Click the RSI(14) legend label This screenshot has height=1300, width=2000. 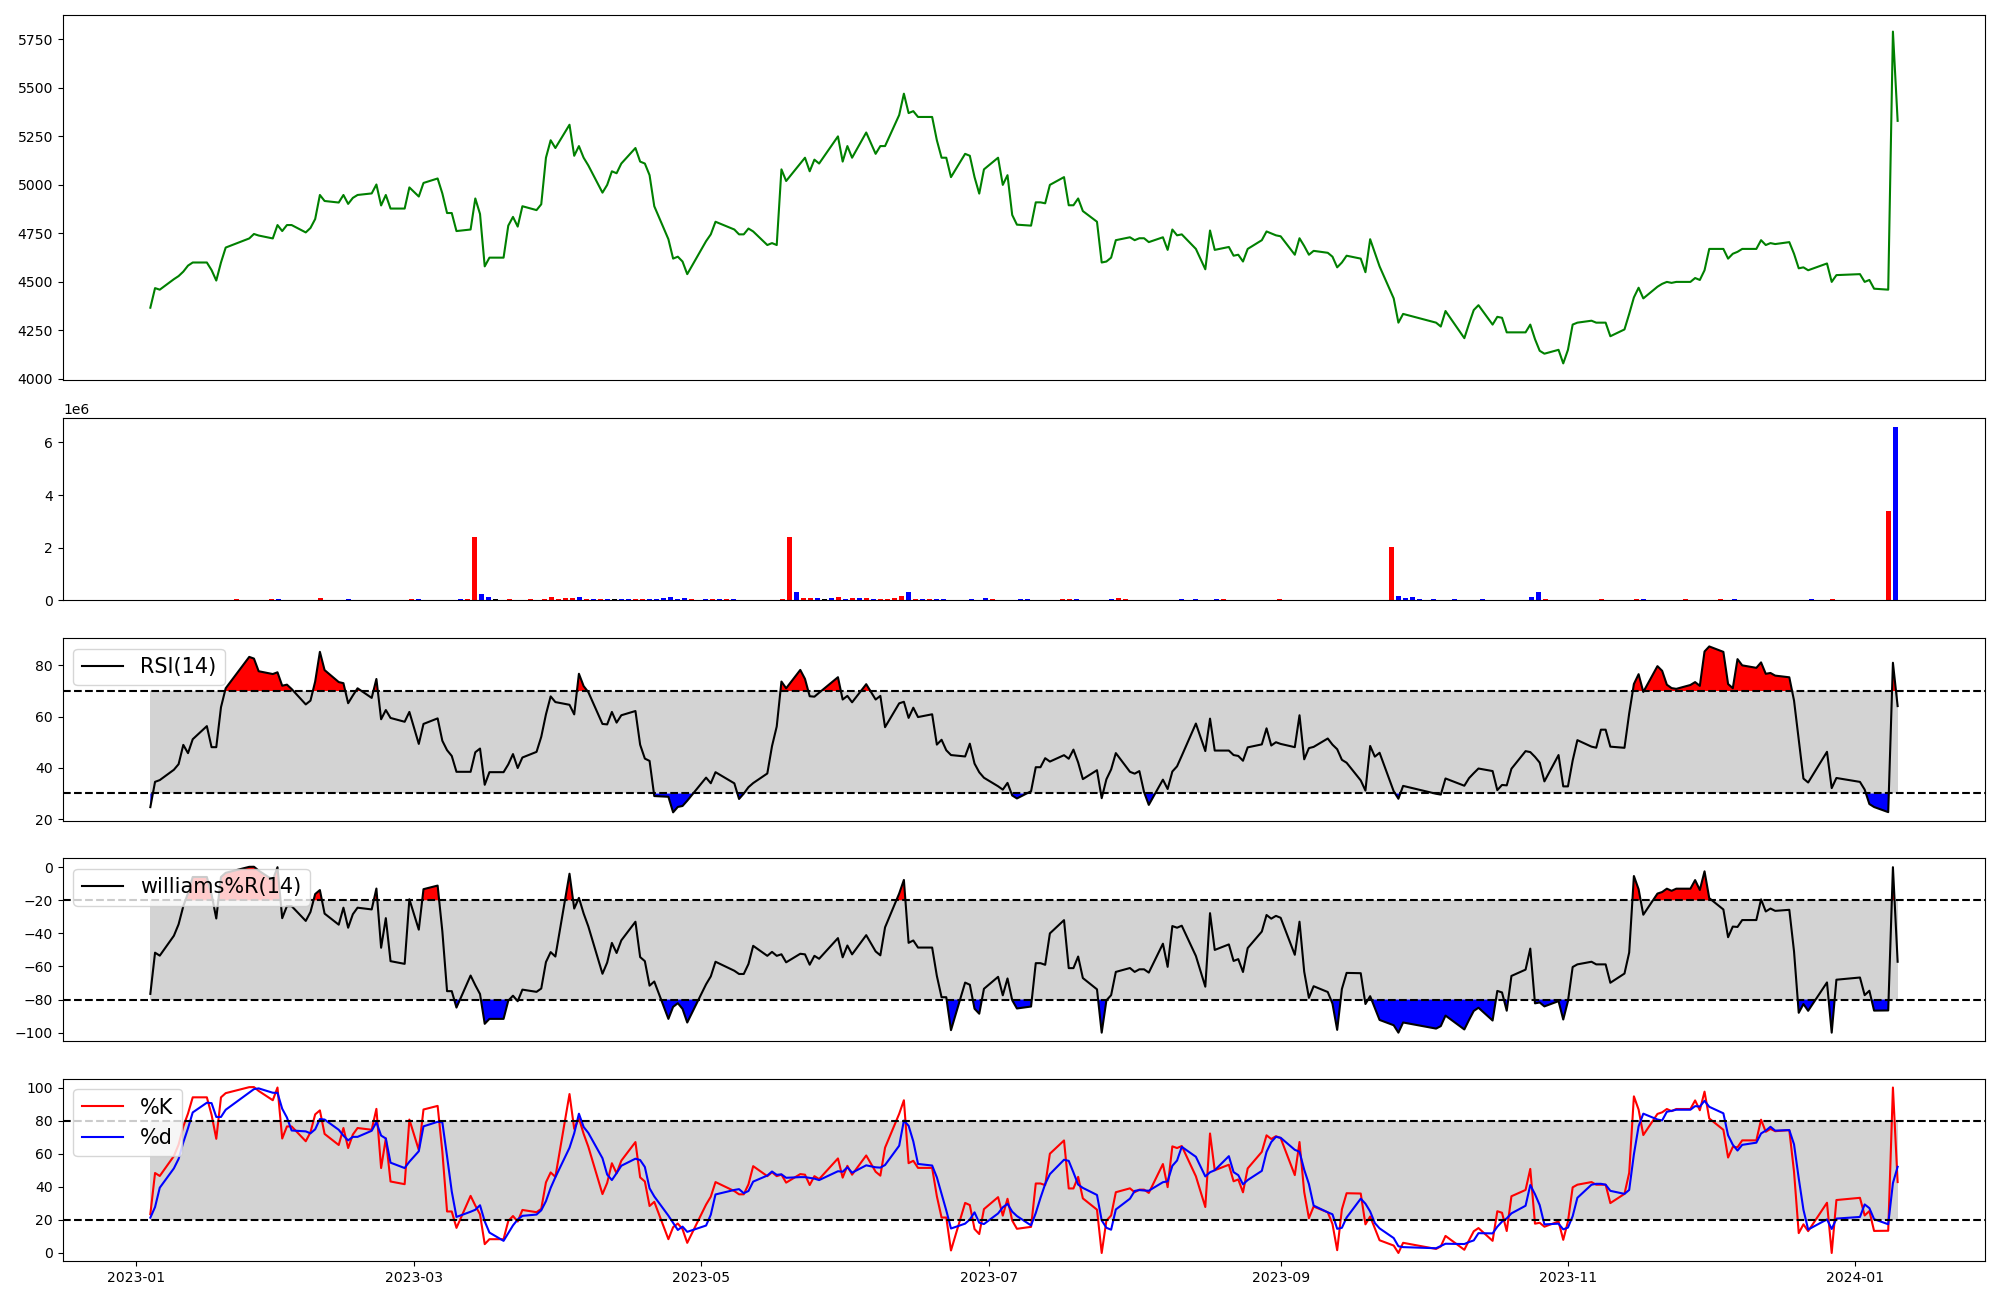point(177,666)
